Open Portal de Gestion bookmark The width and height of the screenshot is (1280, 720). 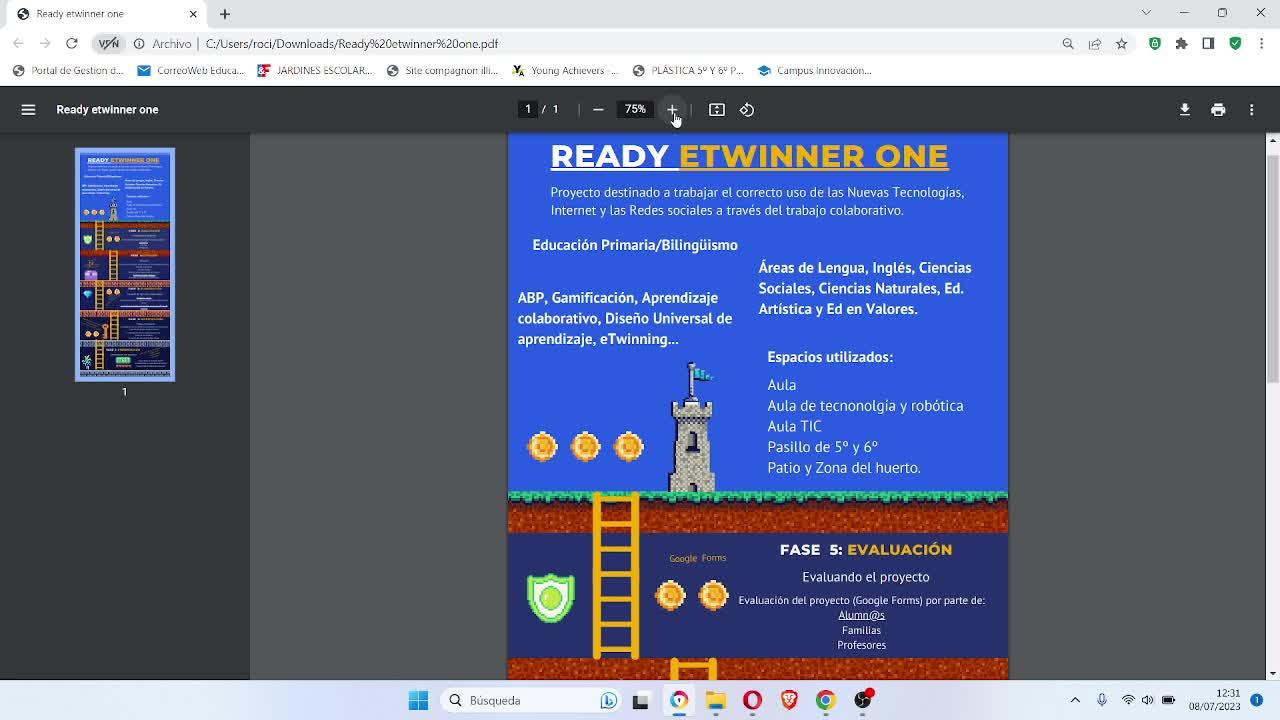pos(68,71)
